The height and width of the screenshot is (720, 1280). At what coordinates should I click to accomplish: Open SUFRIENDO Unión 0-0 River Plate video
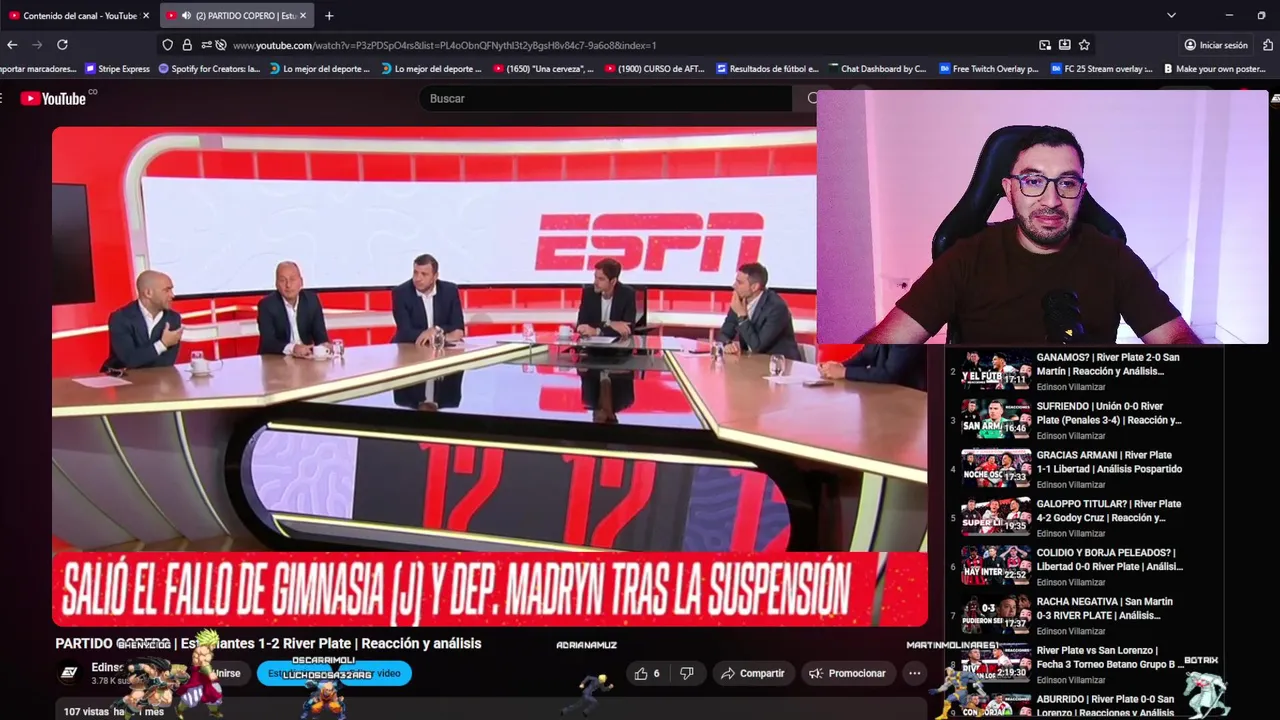1108,413
